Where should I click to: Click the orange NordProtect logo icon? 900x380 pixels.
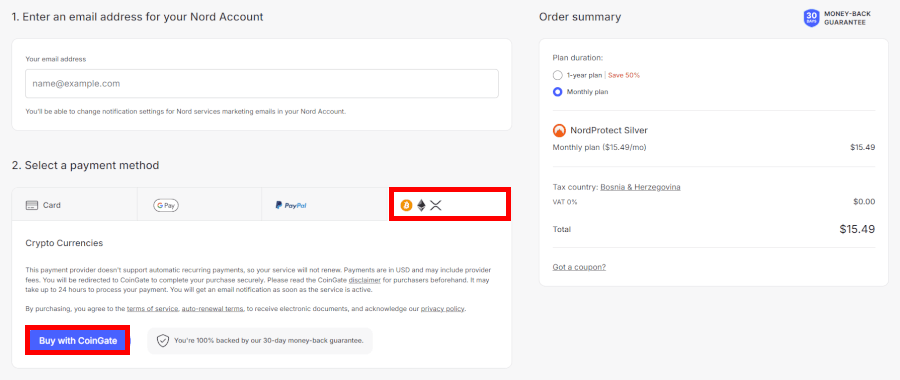coord(559,130)
